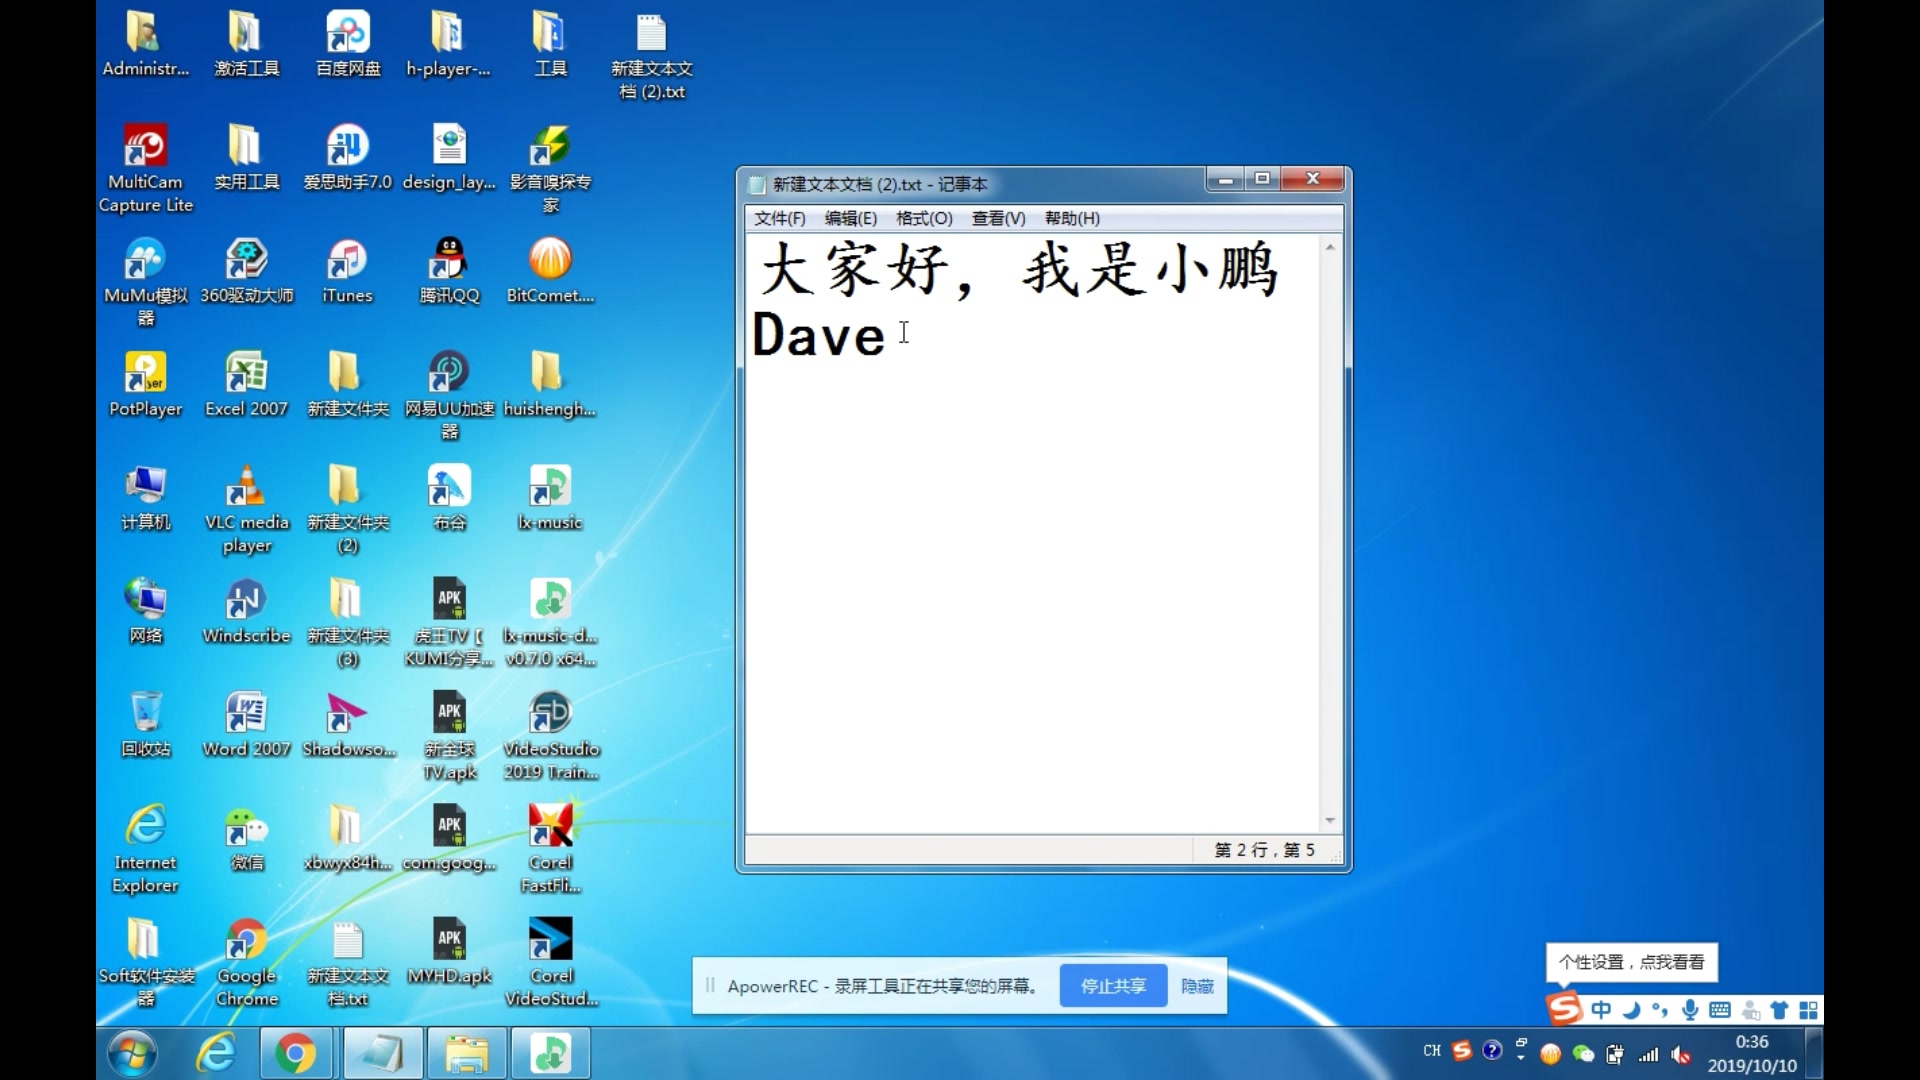This screenshot has height=1080, width=1920.
Task: Click the muted volume tray icon
Action: pos(1681,1054)
